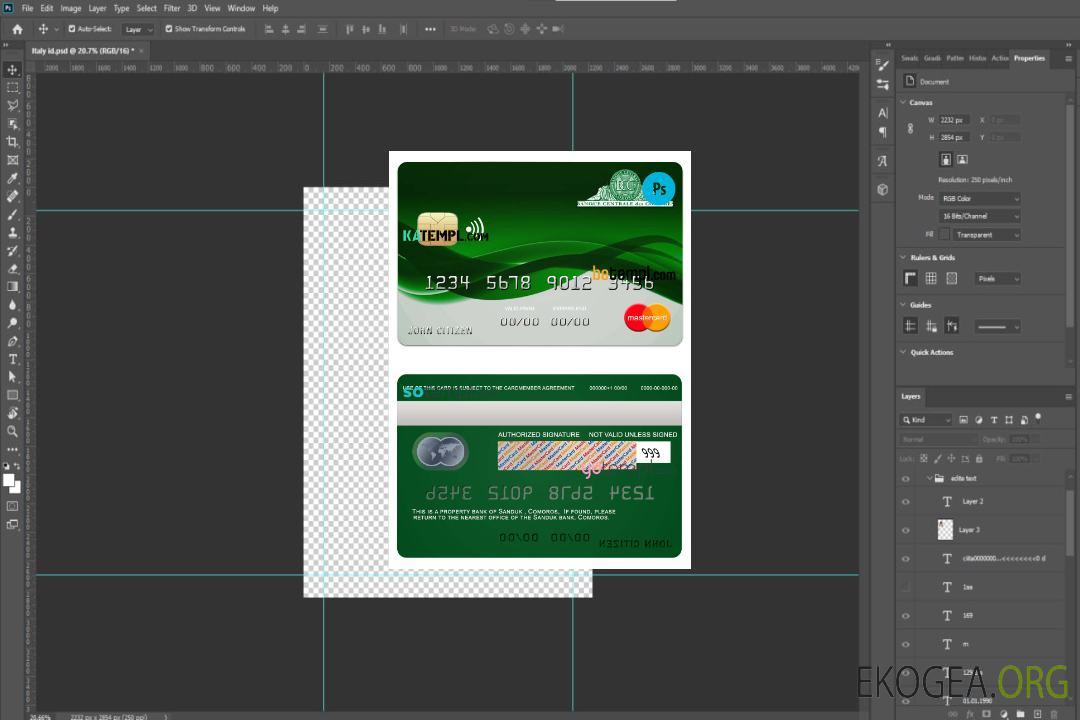Select the Move tool in the toolbox

[12, 70]
